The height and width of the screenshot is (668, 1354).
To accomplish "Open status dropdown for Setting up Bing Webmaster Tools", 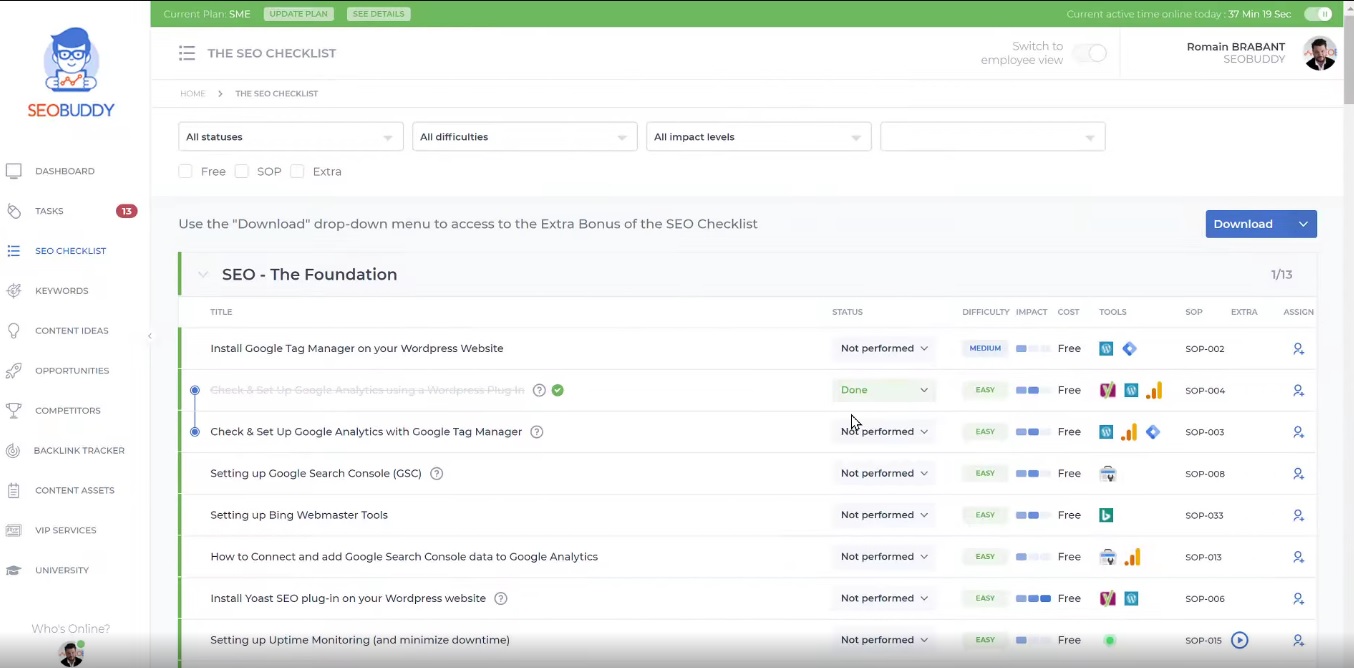I will point(884,515).
